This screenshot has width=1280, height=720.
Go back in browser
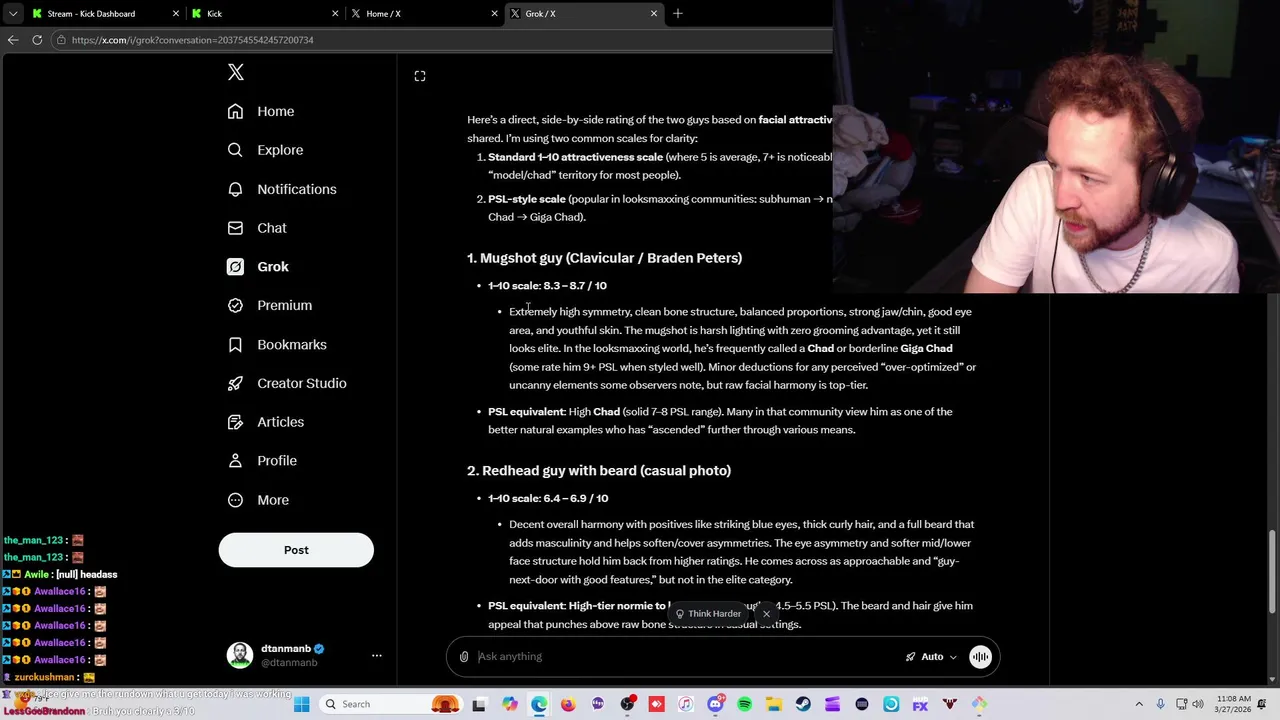coord(13,40)
